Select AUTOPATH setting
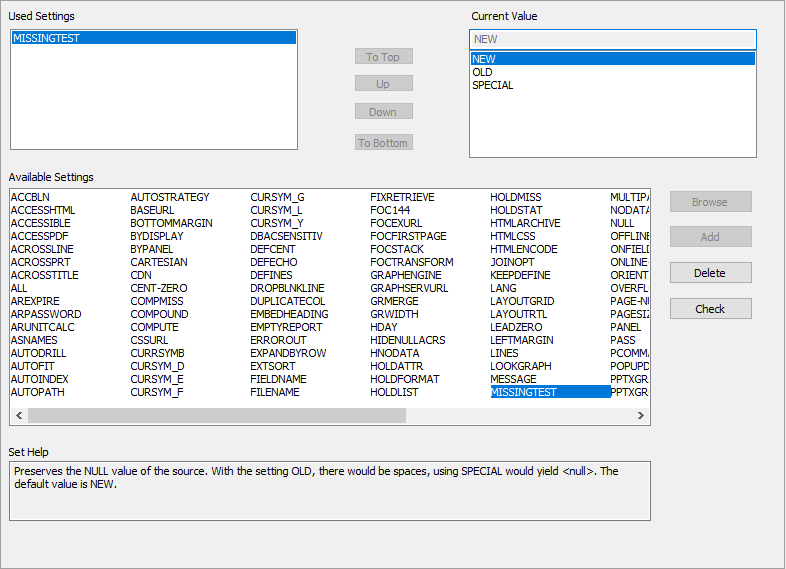Viewport: 786px width, 569px height. (x=38, y=392)
